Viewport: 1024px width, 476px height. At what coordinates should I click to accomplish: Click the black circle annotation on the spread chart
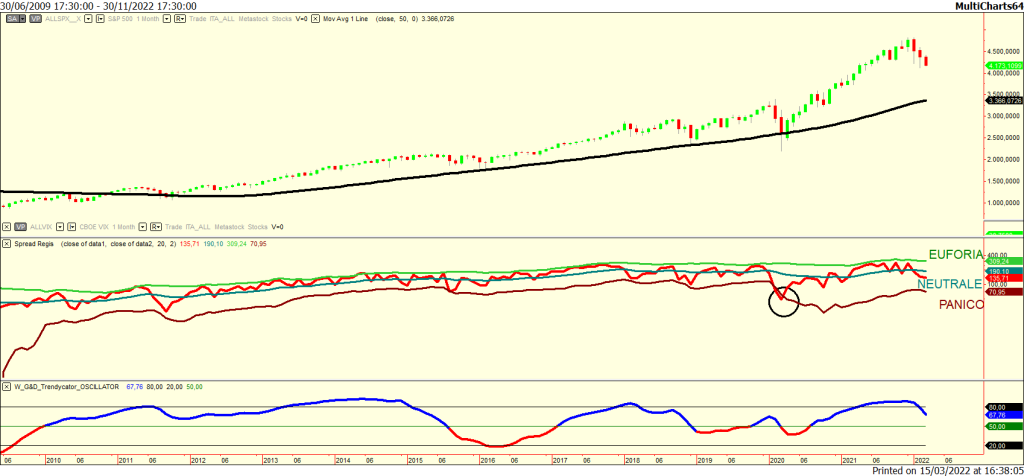tap(783, 301)
